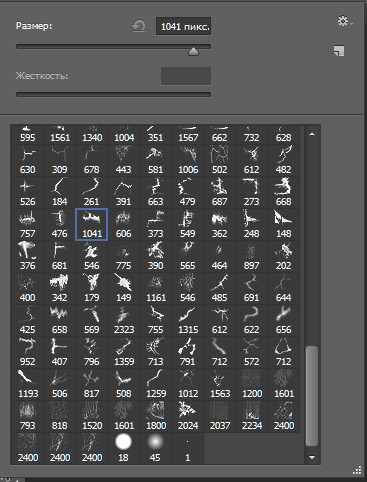
Task: Open the brush preset gear menu
Action: (x=344, y=21)
